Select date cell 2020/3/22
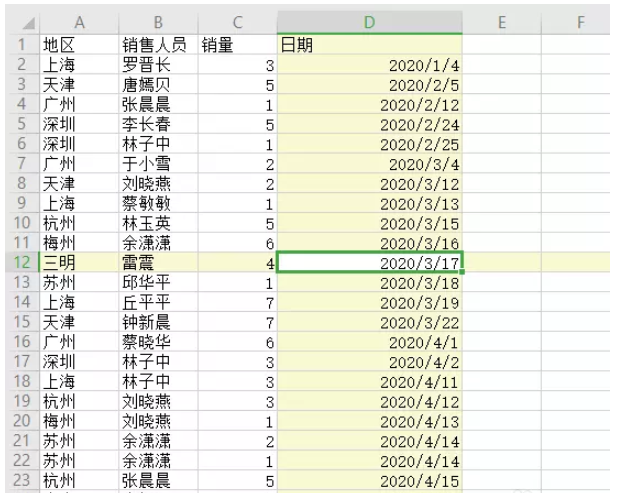Image resolution: width=619 pixels, height=493 pixels. click(370, 322)
